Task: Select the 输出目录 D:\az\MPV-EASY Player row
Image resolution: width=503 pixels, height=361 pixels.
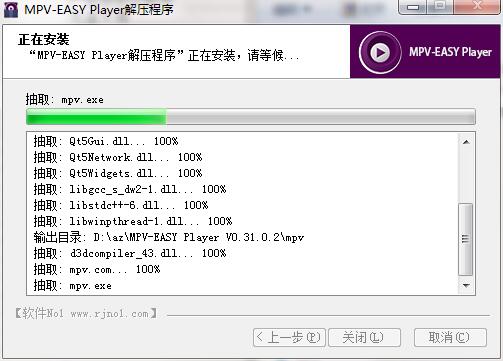Action: [169, 237]
